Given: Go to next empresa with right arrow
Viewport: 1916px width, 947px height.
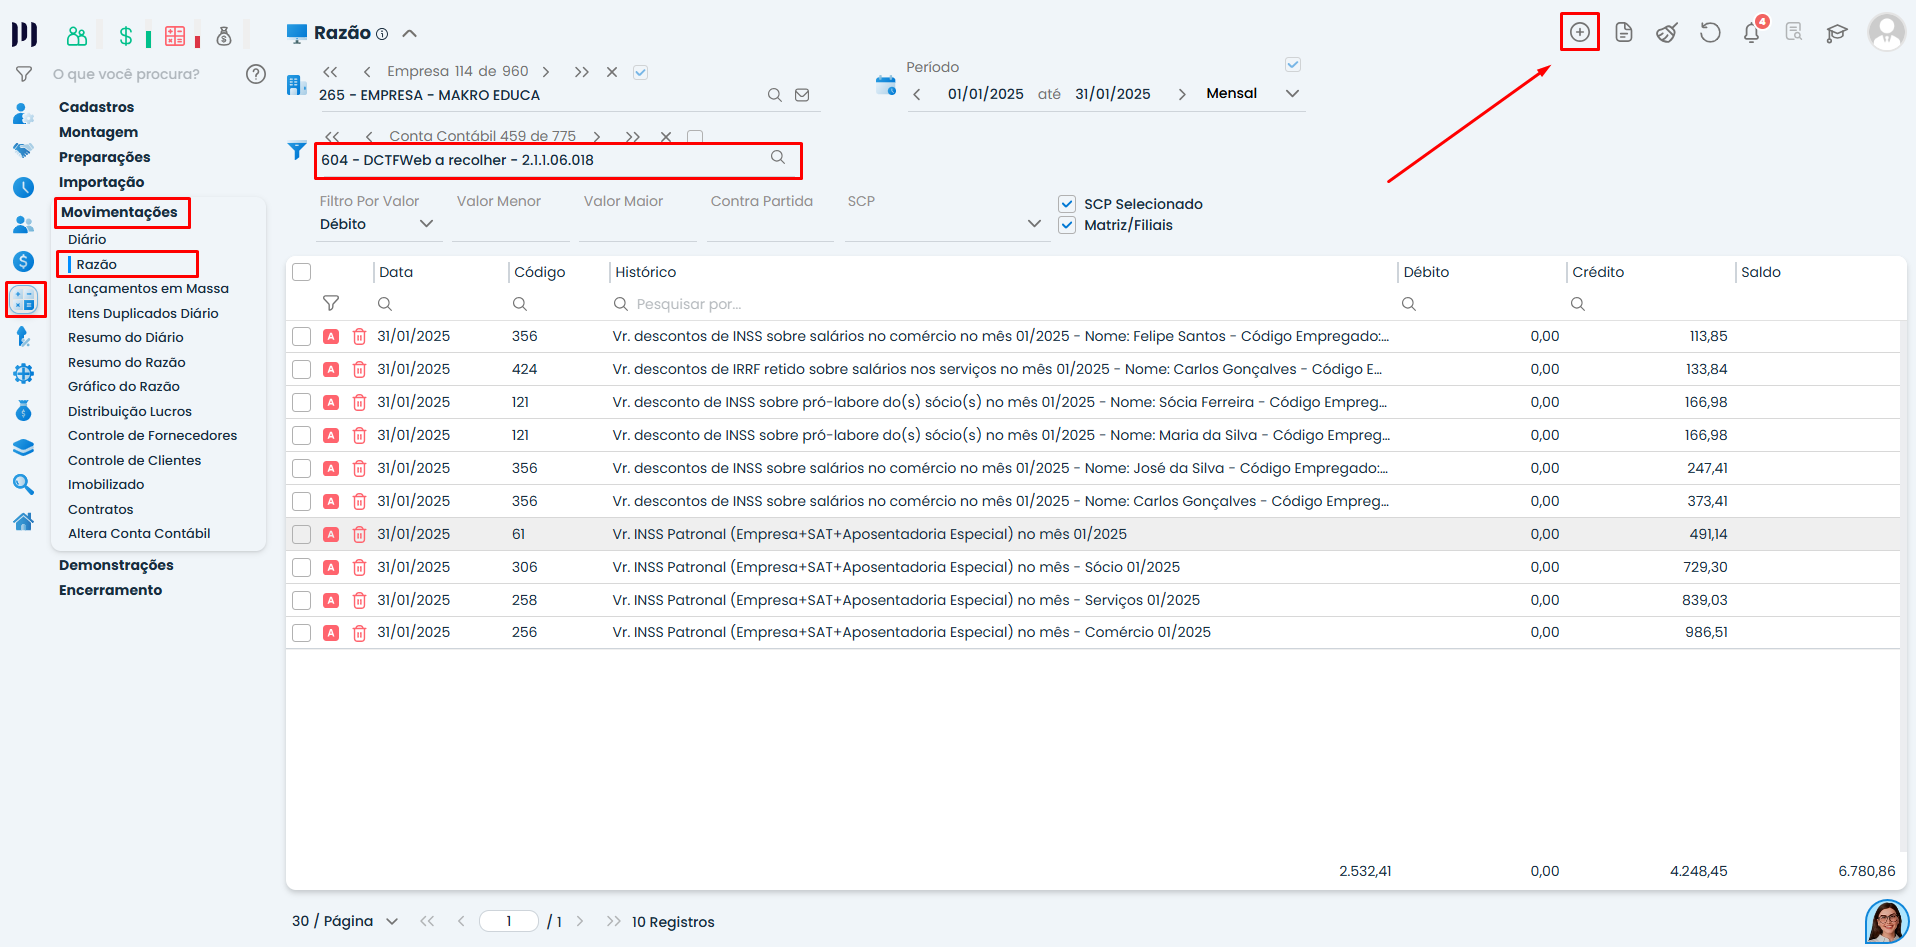Looking at the screenshot, I should pyautogui.click(x=546, y=72).
